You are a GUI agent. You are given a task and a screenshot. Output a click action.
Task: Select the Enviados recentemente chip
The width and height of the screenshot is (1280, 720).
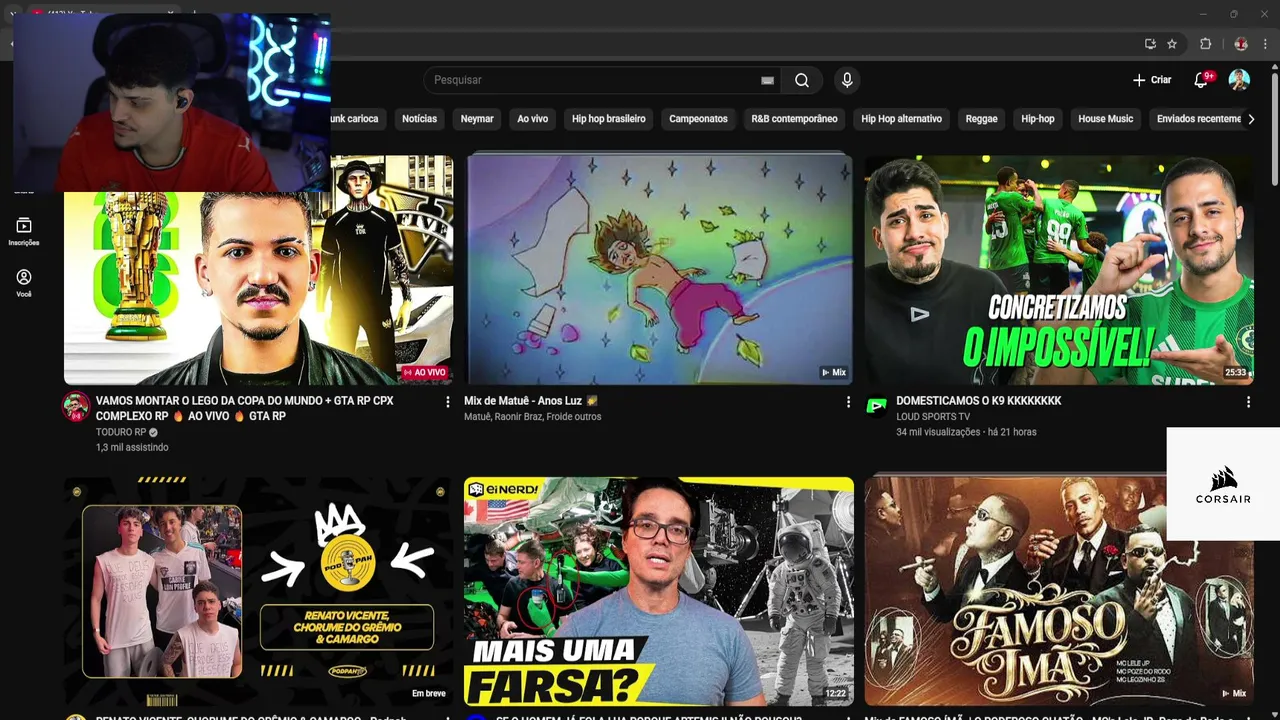[1198, 119]
